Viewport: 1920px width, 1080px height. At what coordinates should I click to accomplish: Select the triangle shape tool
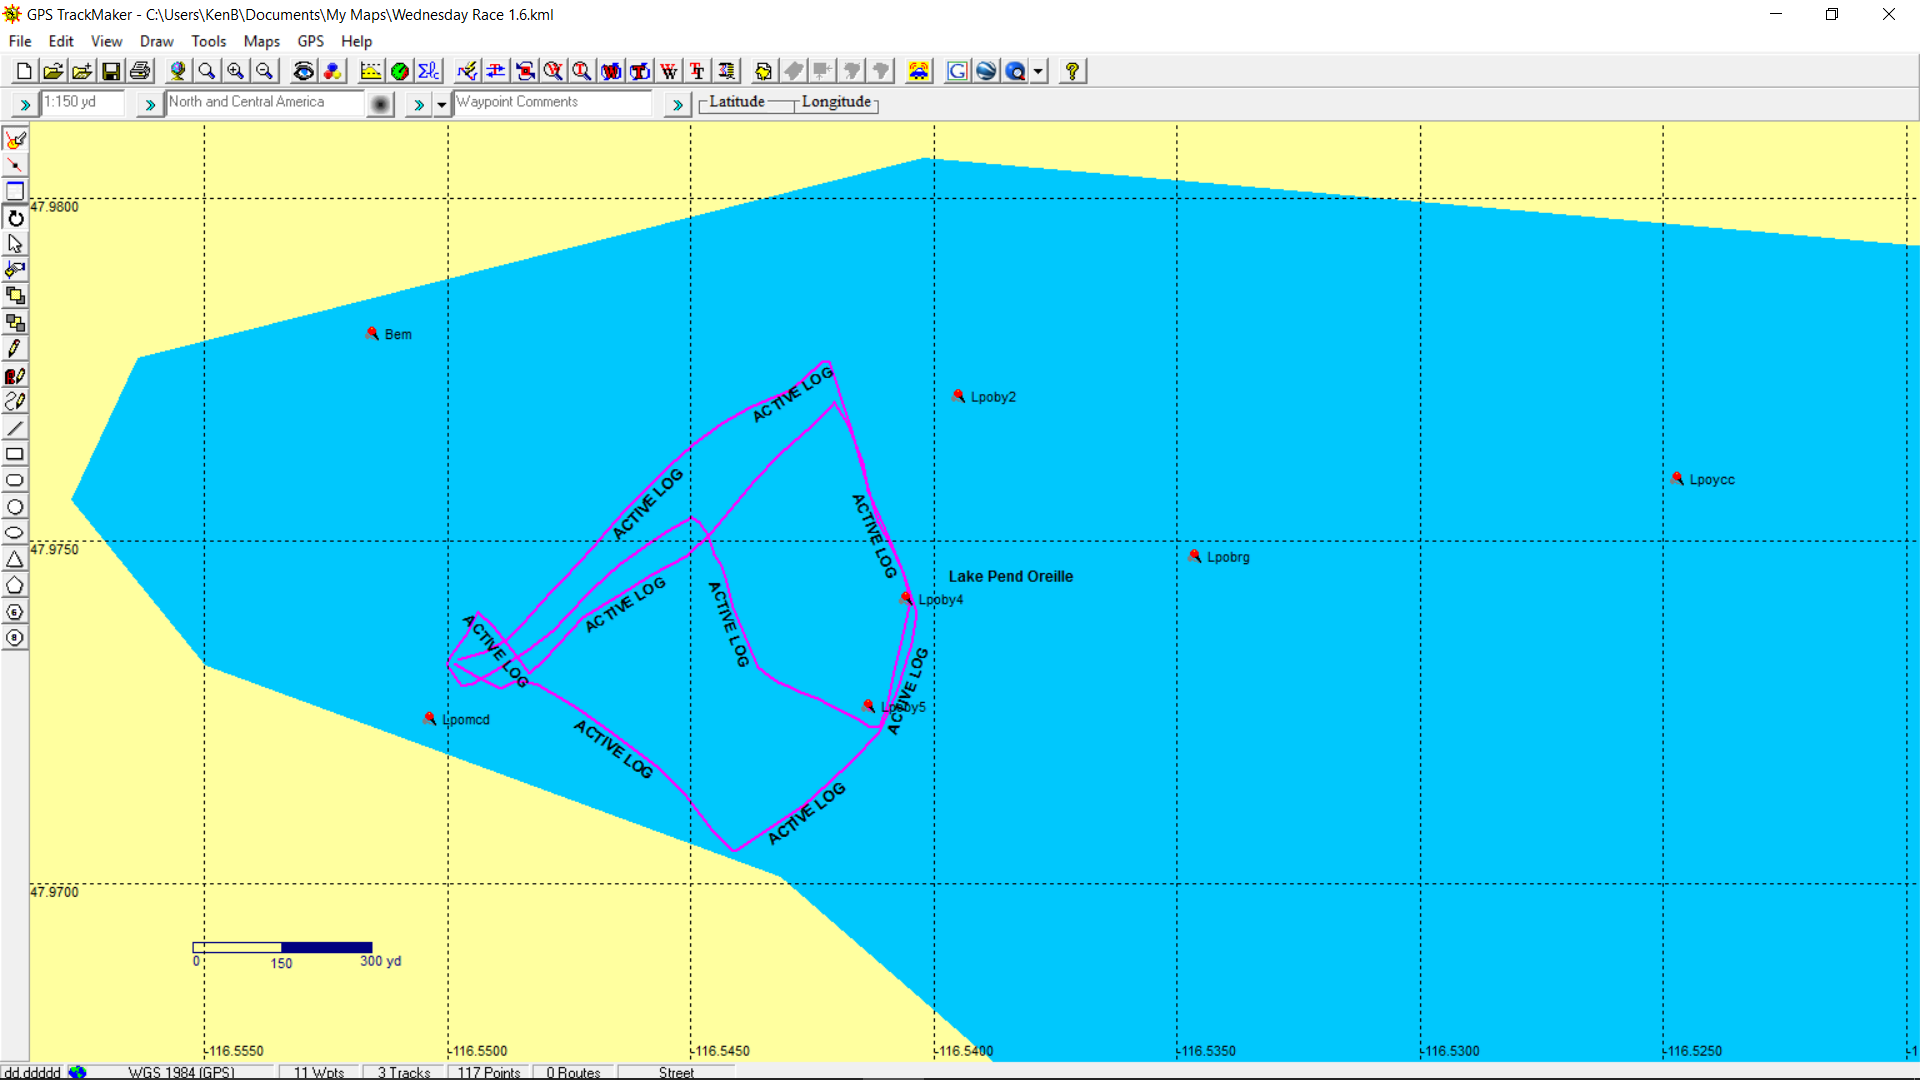(x=14, y=559)
